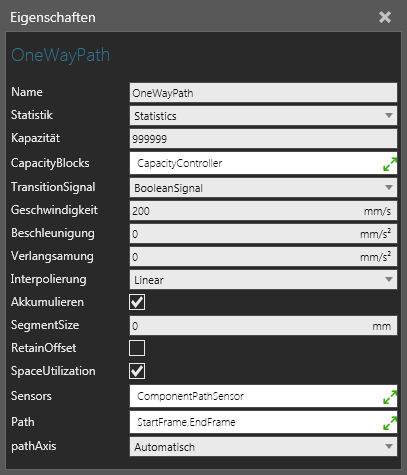Expand the CapacityBlocks green arrows icon
Screen dimensions: 407x475
click(x=390, y=164)
